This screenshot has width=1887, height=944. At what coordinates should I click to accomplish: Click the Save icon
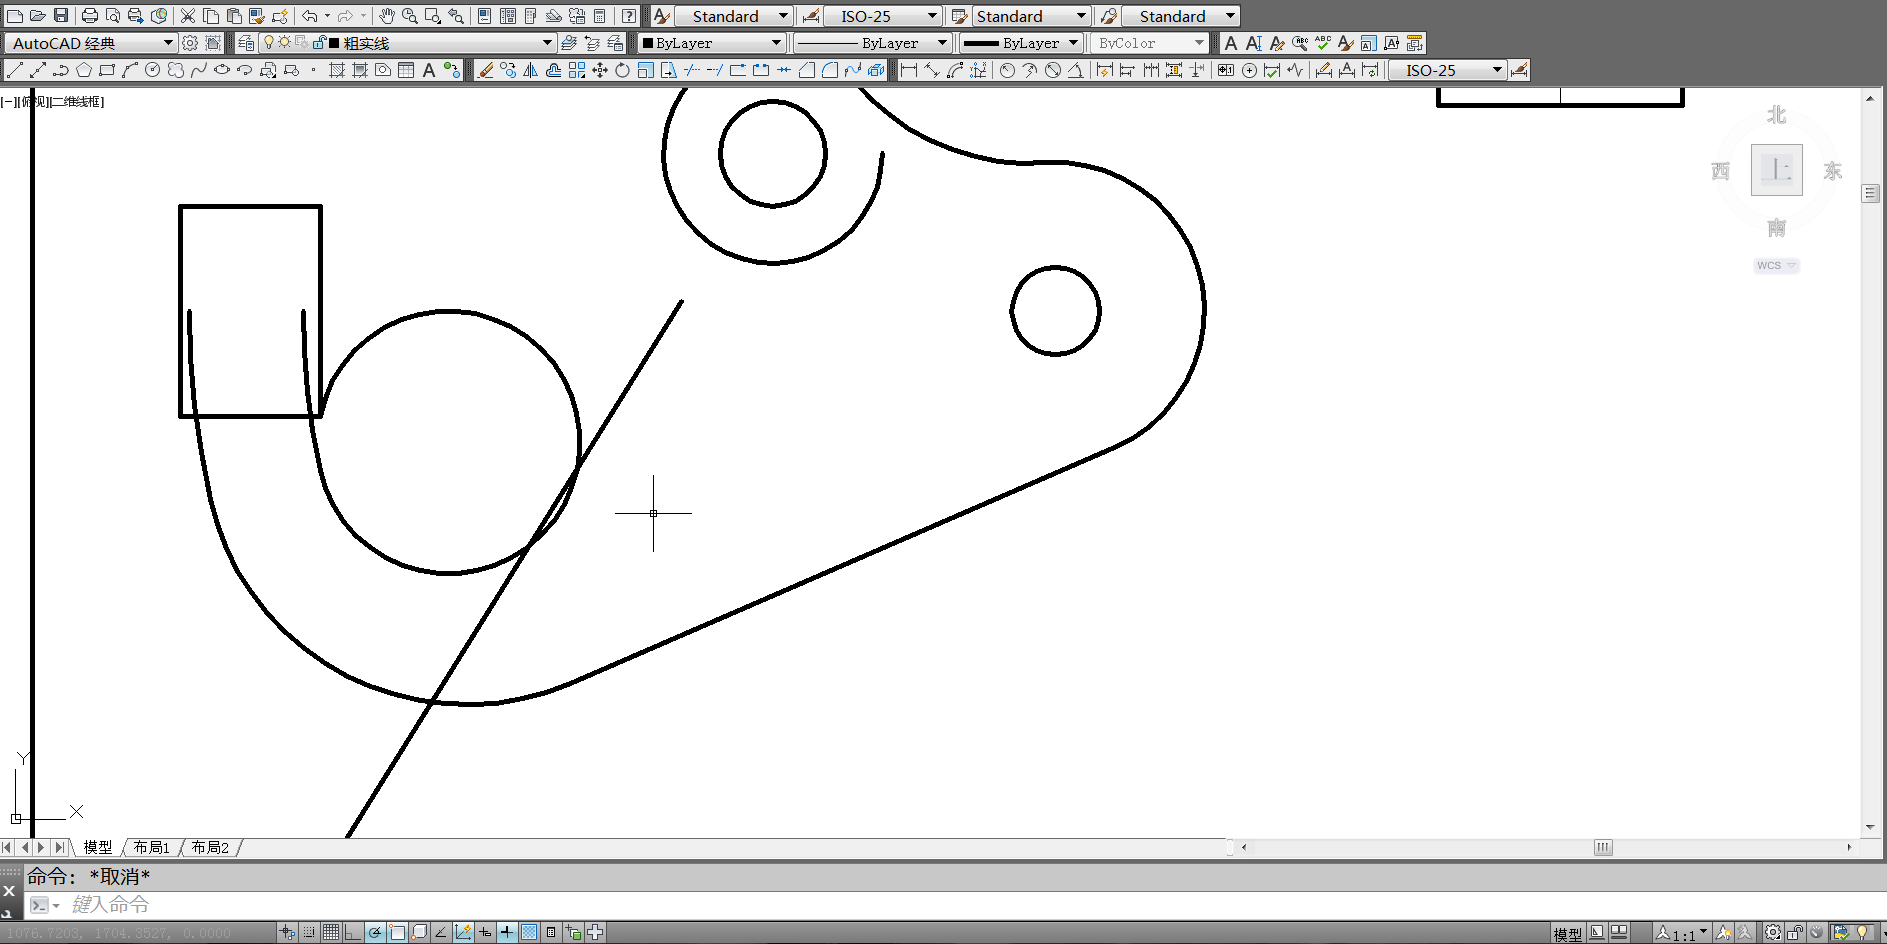[x=61, y=16]
